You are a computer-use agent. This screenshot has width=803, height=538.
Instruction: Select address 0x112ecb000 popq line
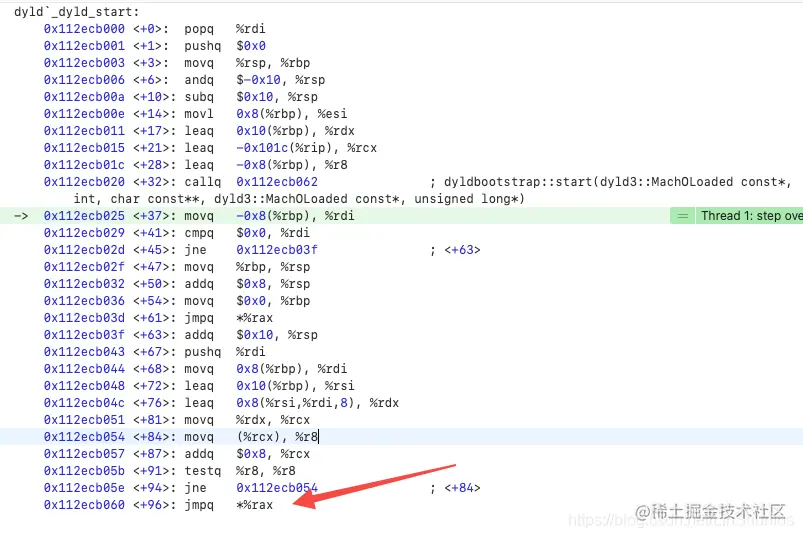tap(155, 29)
